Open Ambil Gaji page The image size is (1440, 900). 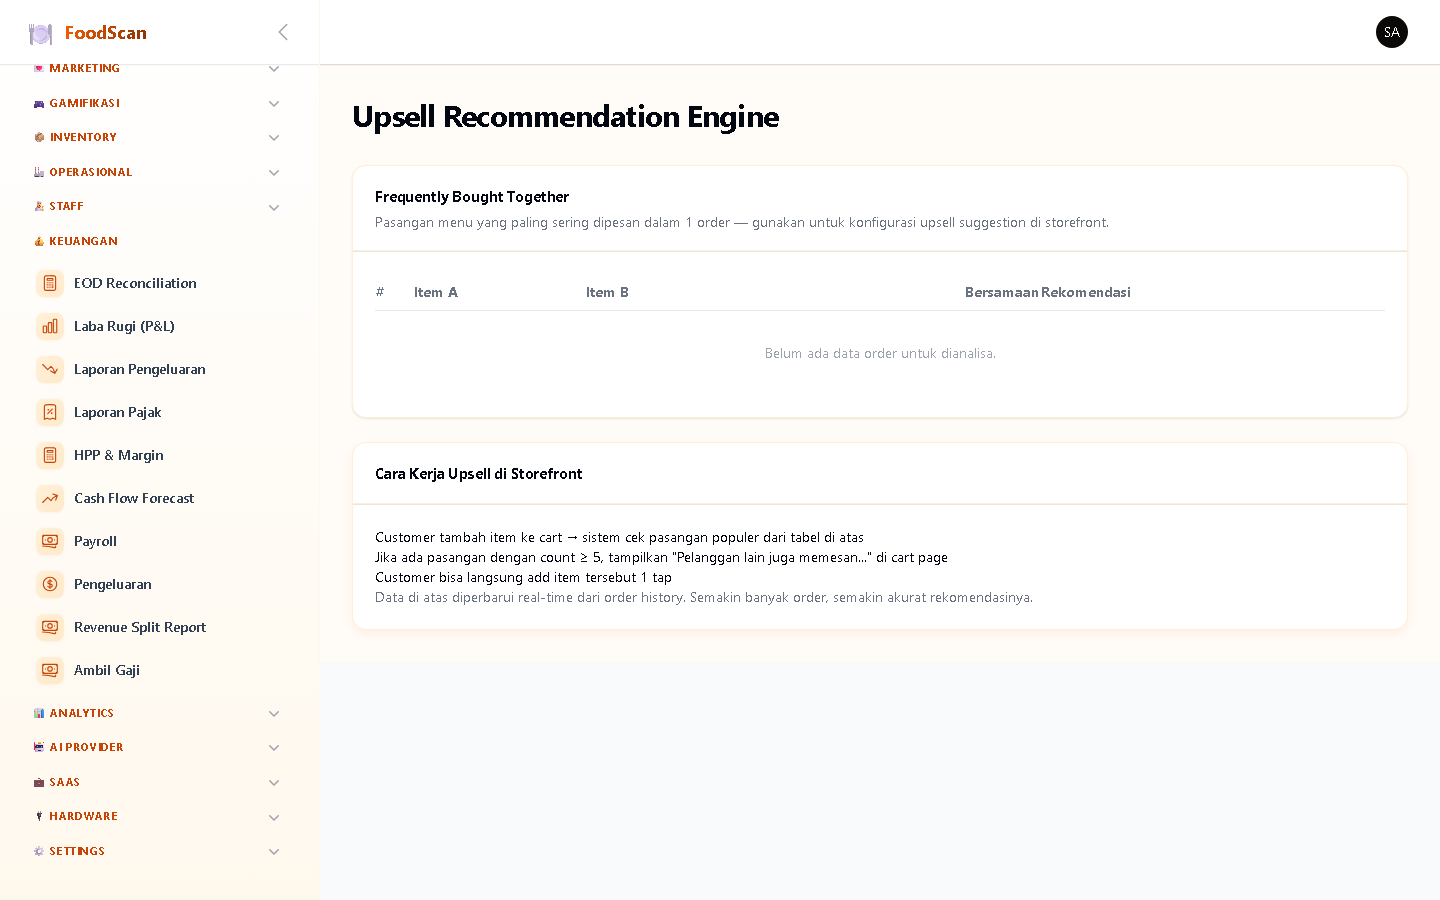pos(160,670)
